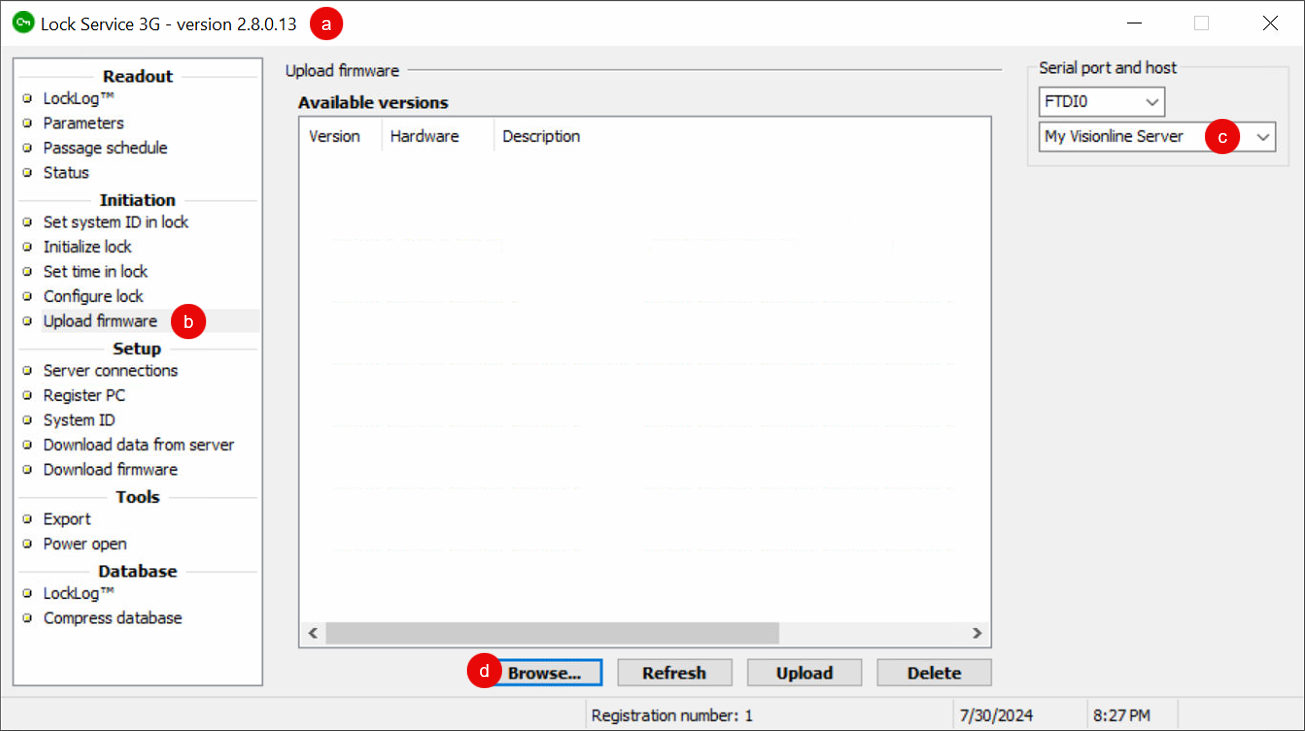
Task: Open Server connections setup
Action: 111,371
